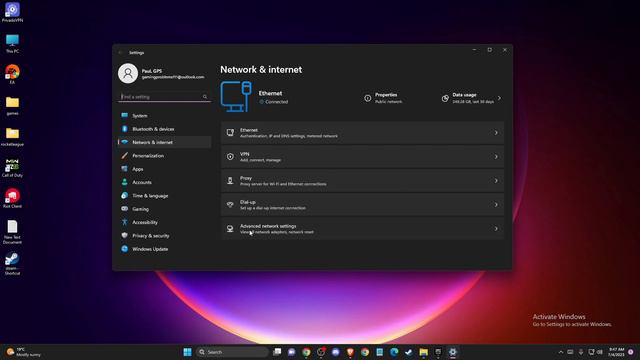Select the games folder on desktop
This screenshot has height=360, width=640.
click(x=12, y=106)
